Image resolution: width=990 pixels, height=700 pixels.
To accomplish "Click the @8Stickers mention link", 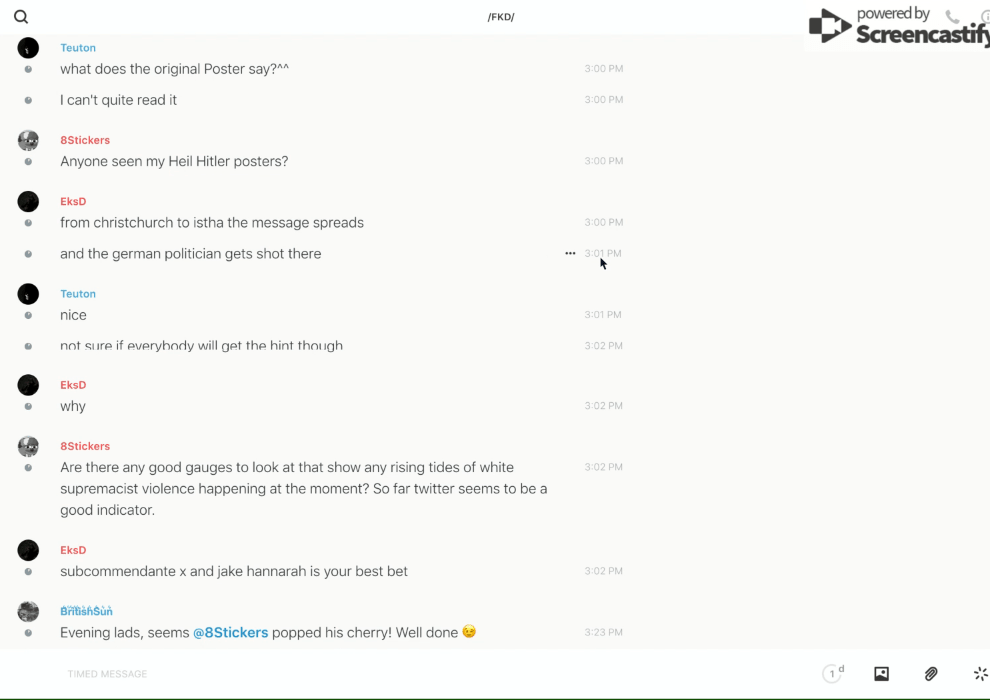I will tap(230, 632).
